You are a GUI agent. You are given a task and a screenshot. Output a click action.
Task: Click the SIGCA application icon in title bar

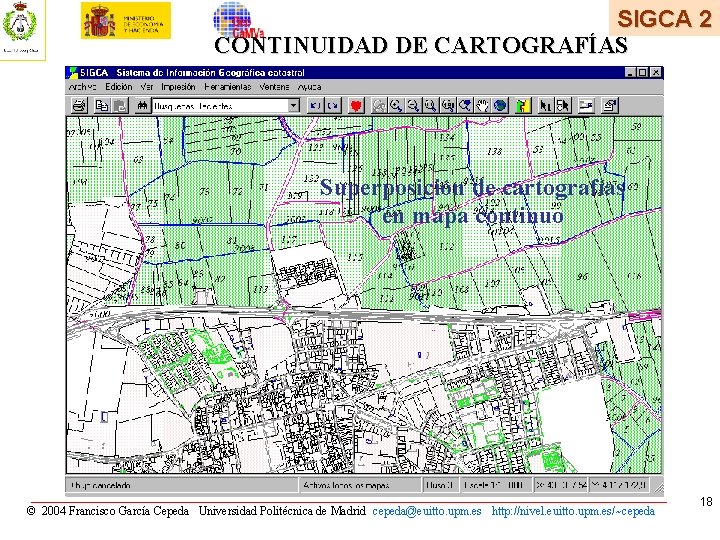point(73,73)
